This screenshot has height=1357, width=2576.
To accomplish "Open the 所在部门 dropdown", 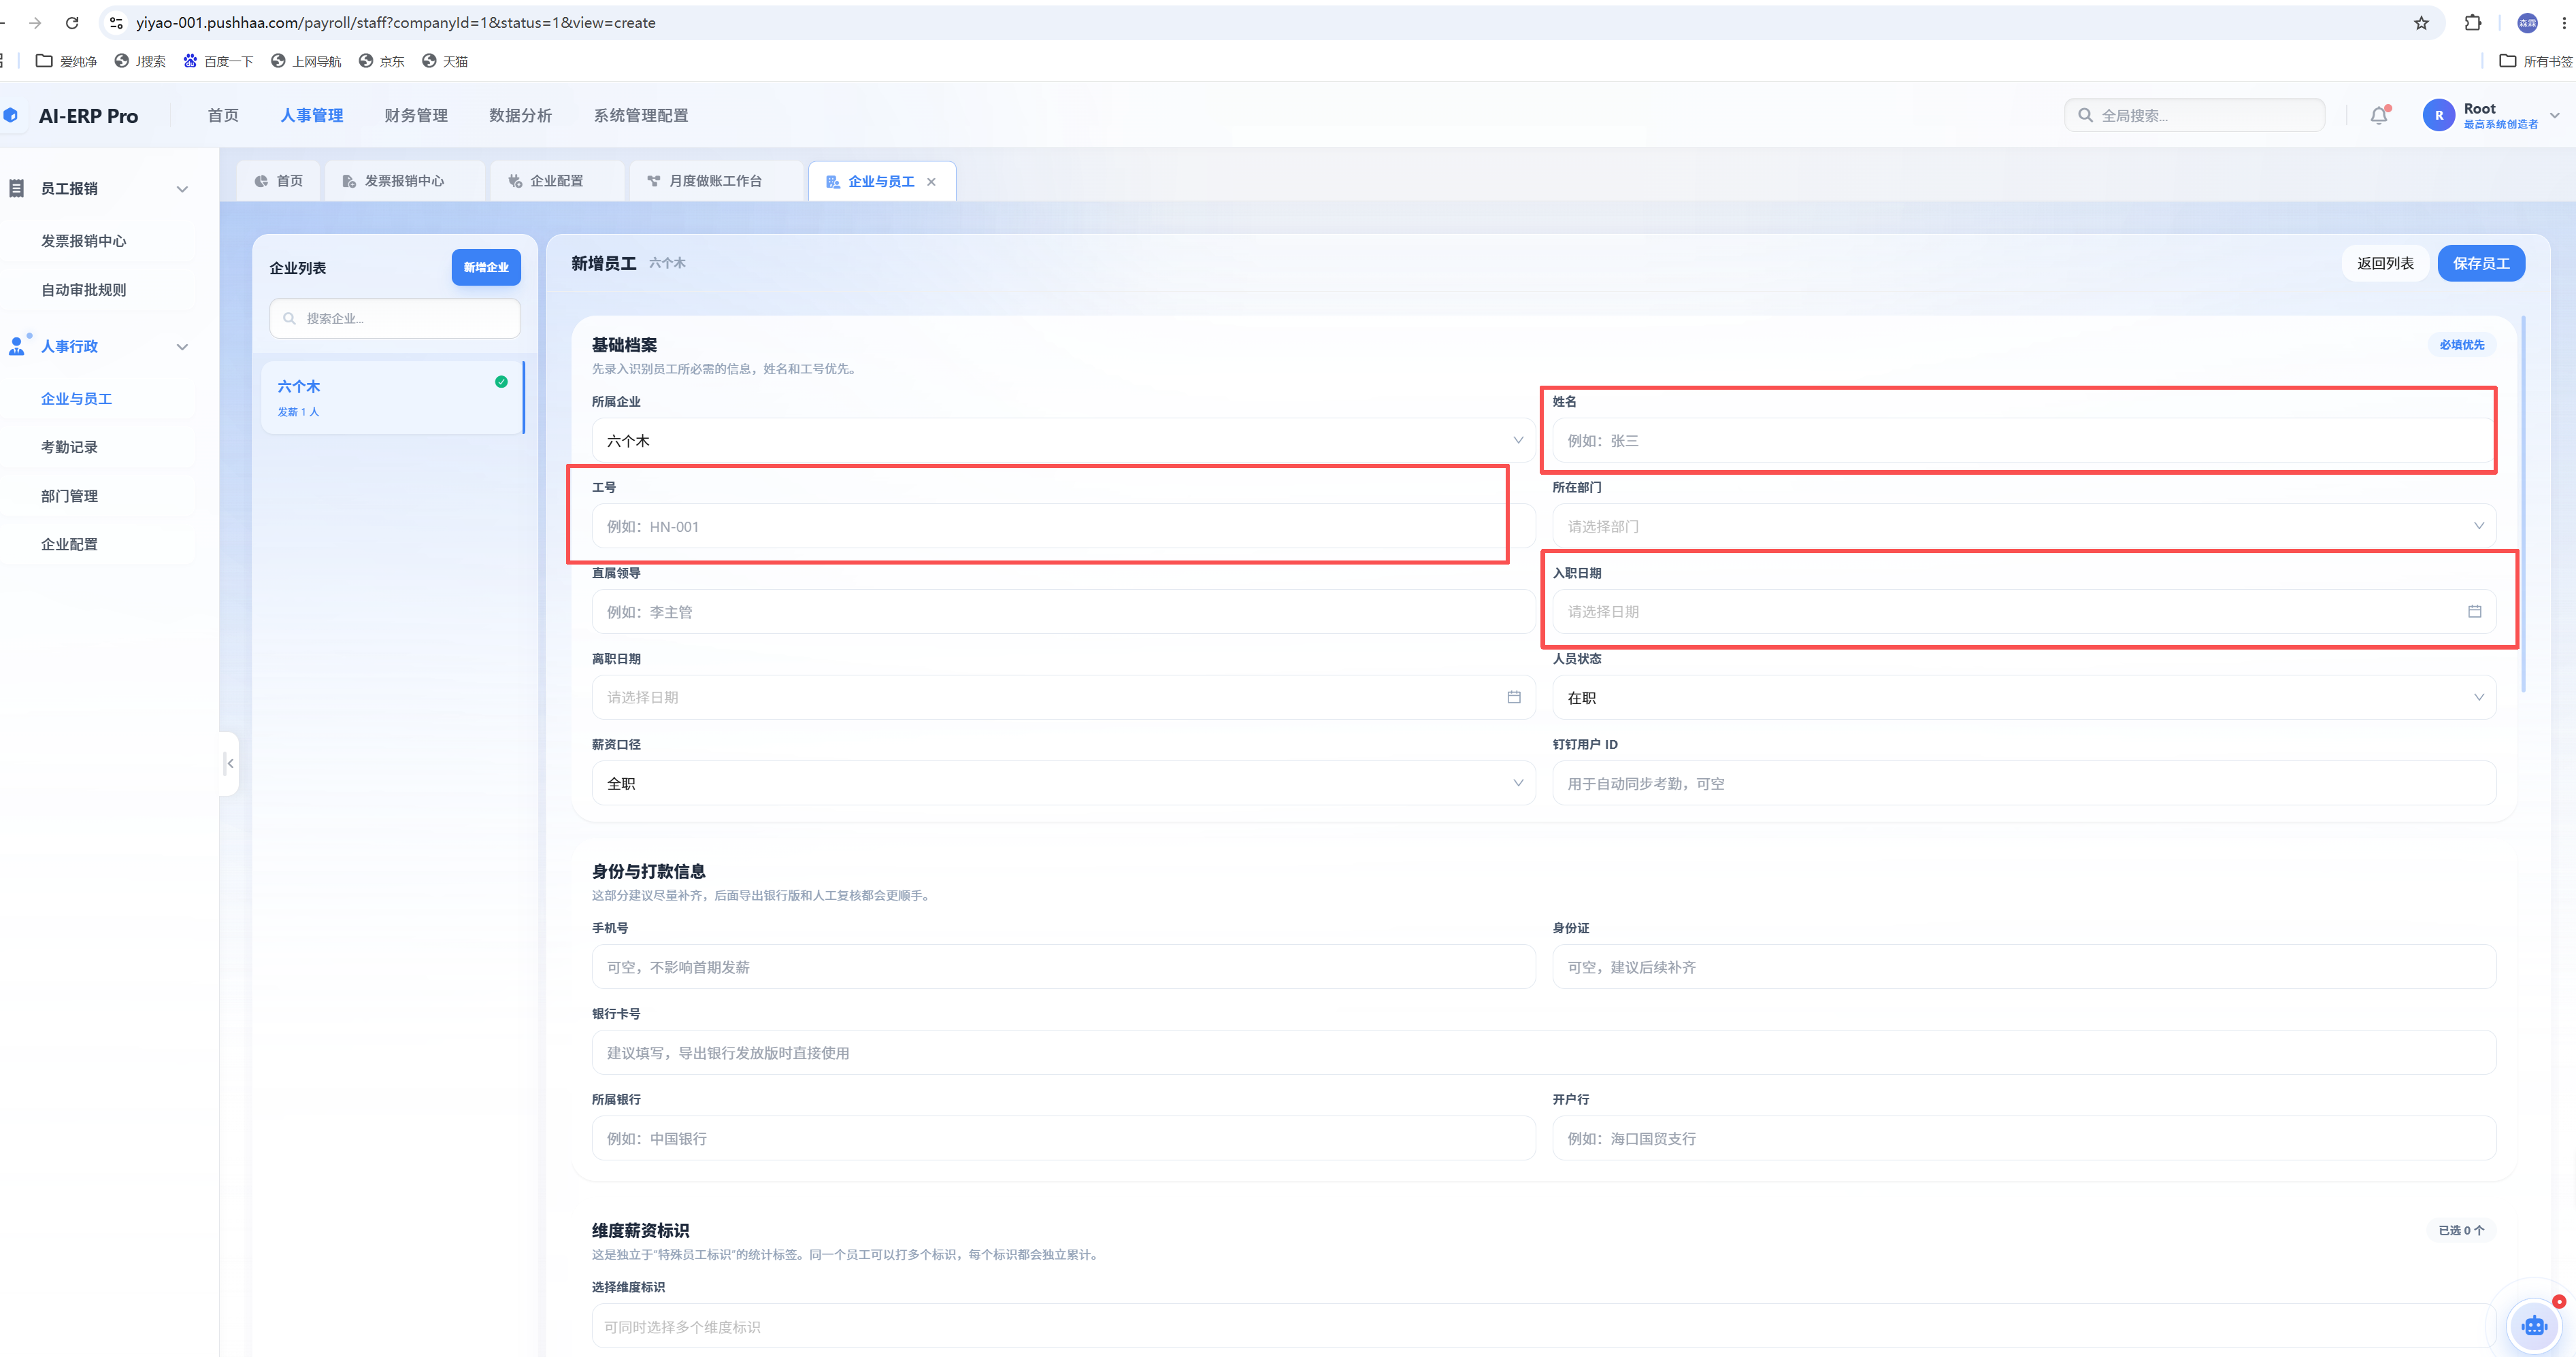I will click(2023, 526).
